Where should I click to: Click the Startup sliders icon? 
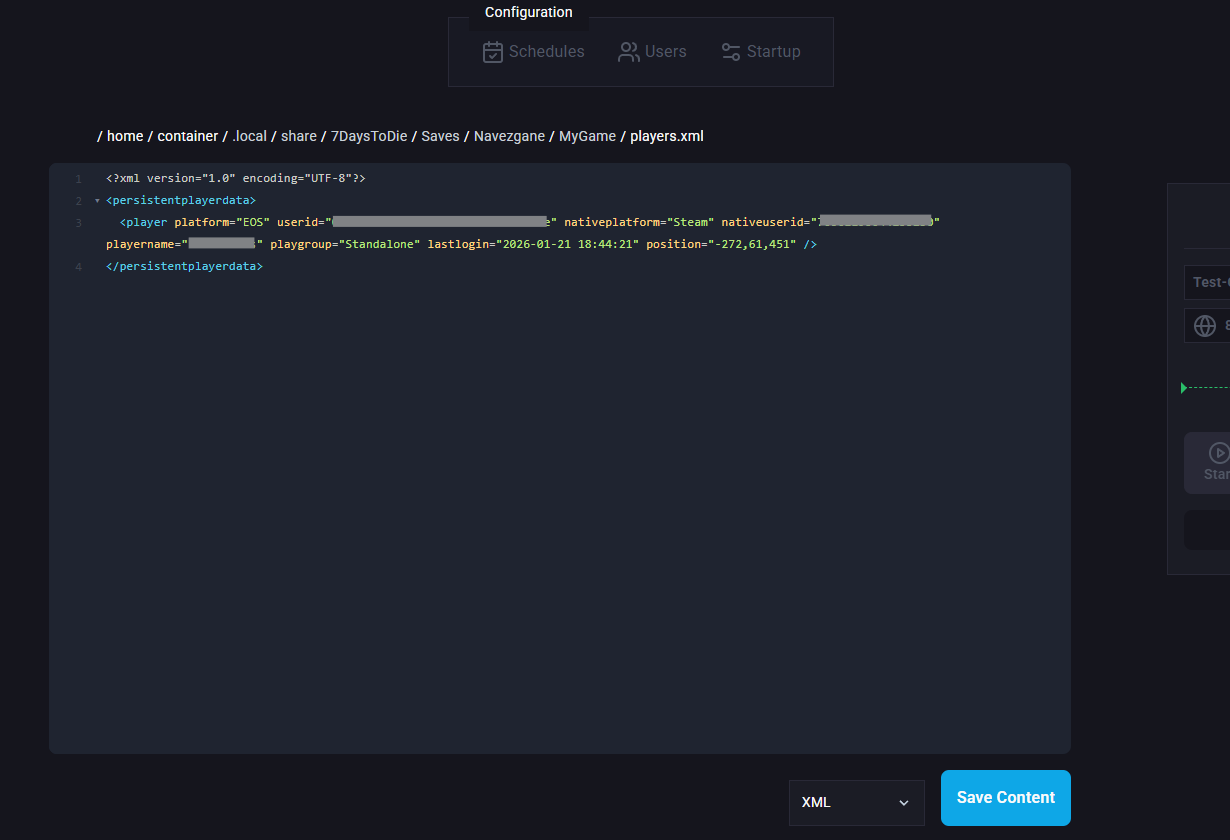point(731,52)
